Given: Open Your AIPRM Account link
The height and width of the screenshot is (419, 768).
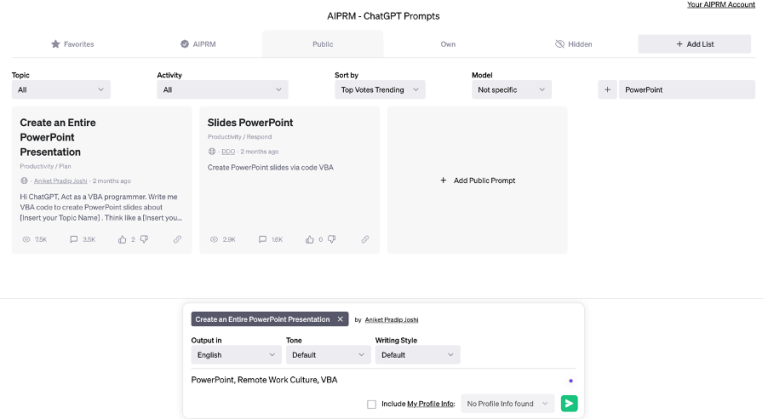Looking at the screenshot, I should [x=720, y=5].
